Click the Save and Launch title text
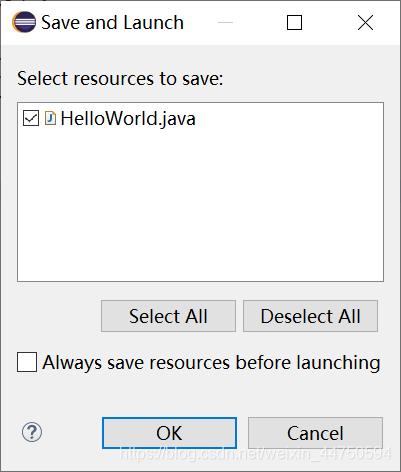The height and width of the screenshot is (472, 401). click(112, 23)
